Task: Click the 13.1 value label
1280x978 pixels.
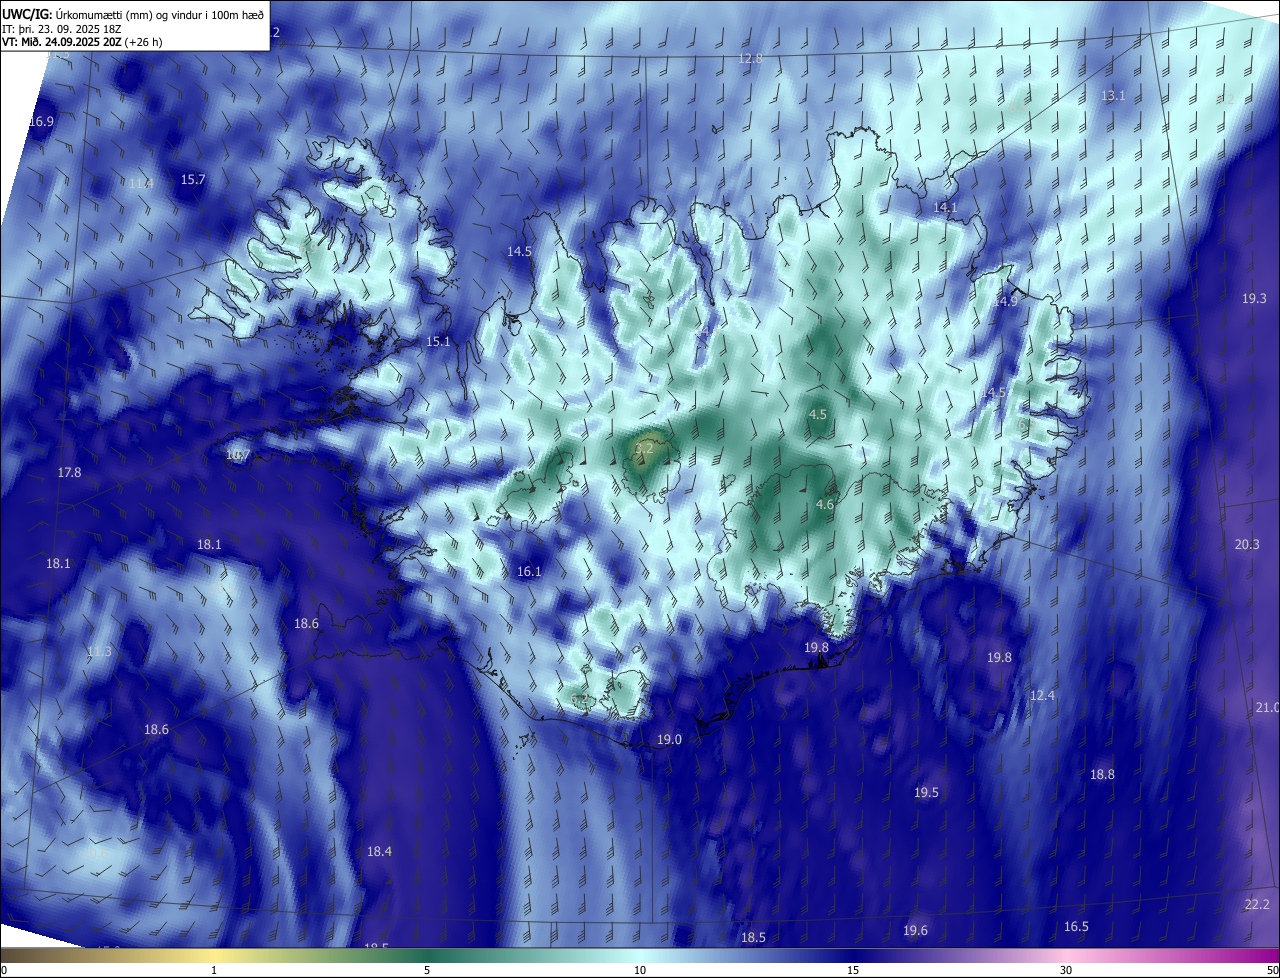Action: point(1113,95)
